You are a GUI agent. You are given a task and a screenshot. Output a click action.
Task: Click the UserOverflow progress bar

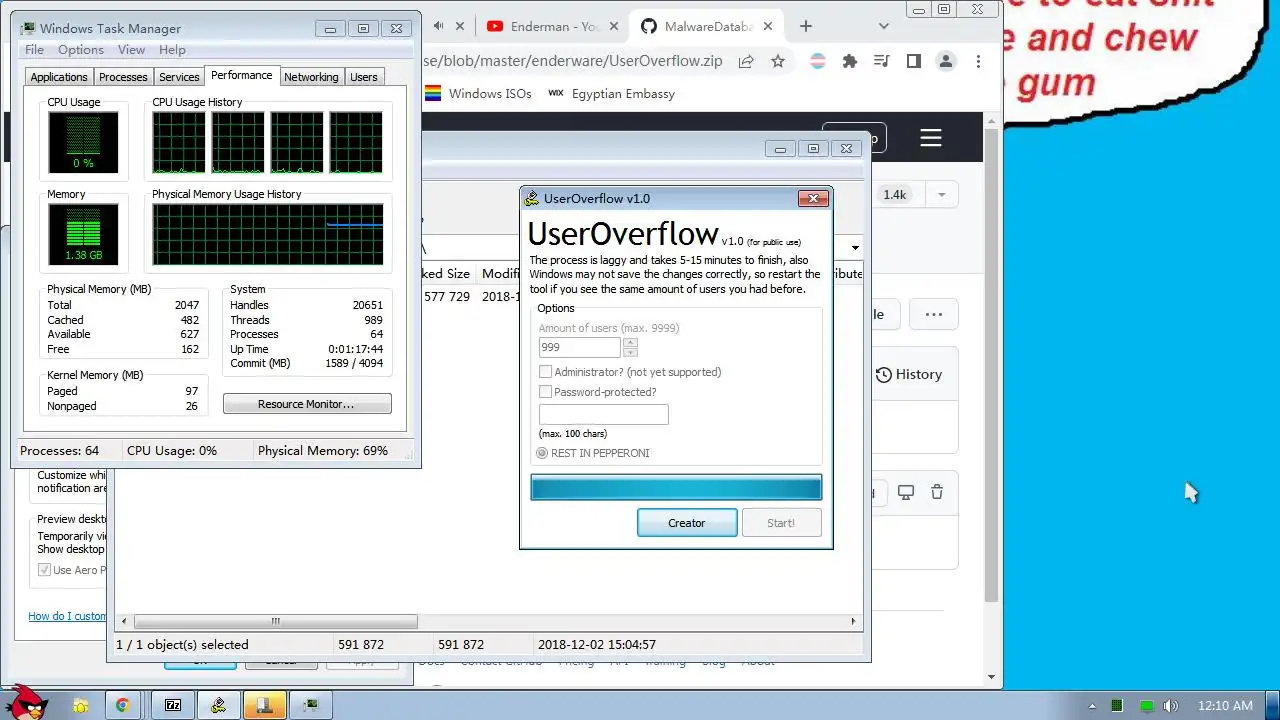(676, 488)
